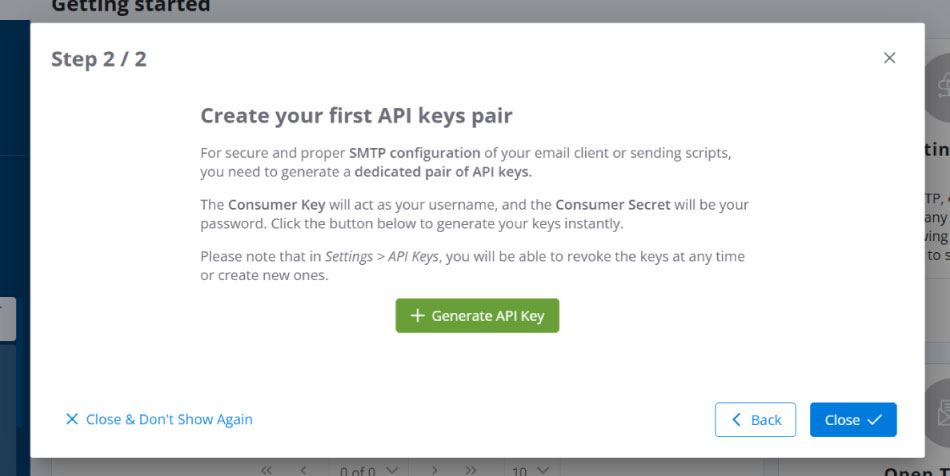The image size is (950, 476).
Task: Open the '0 of 0' page dropdown
Action: (368, 469)
